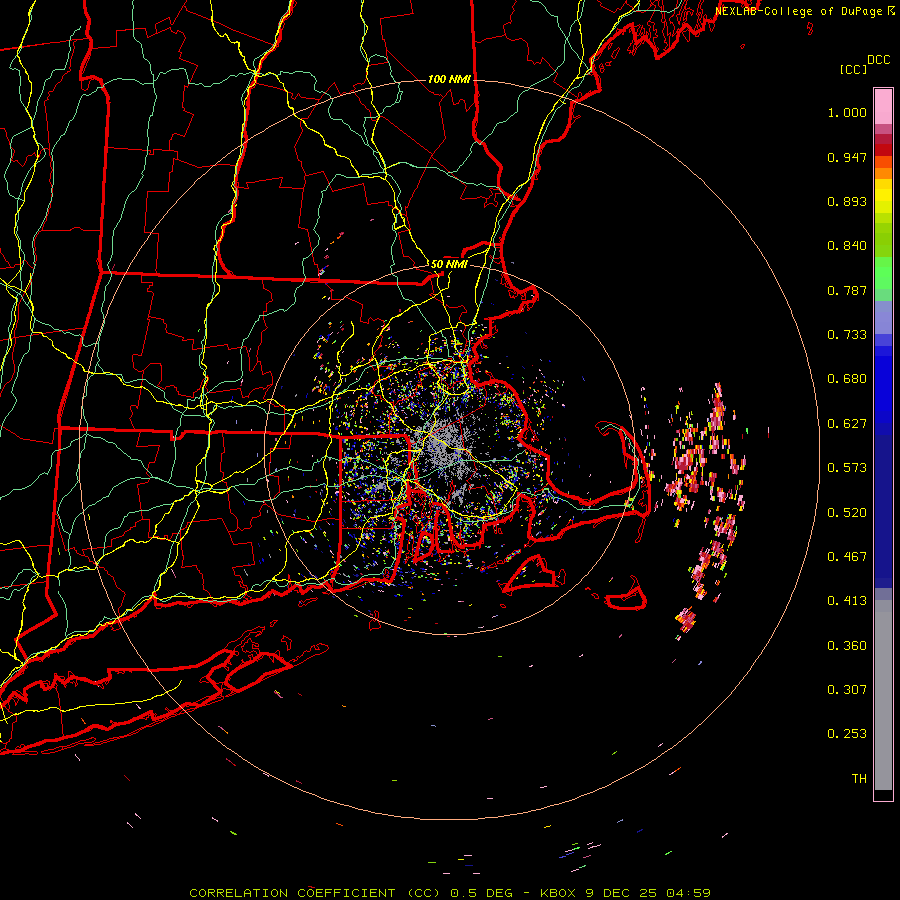This screenshot has height=900, width=900.
Task: Click the 0.307 scale value
Action: 847,690
